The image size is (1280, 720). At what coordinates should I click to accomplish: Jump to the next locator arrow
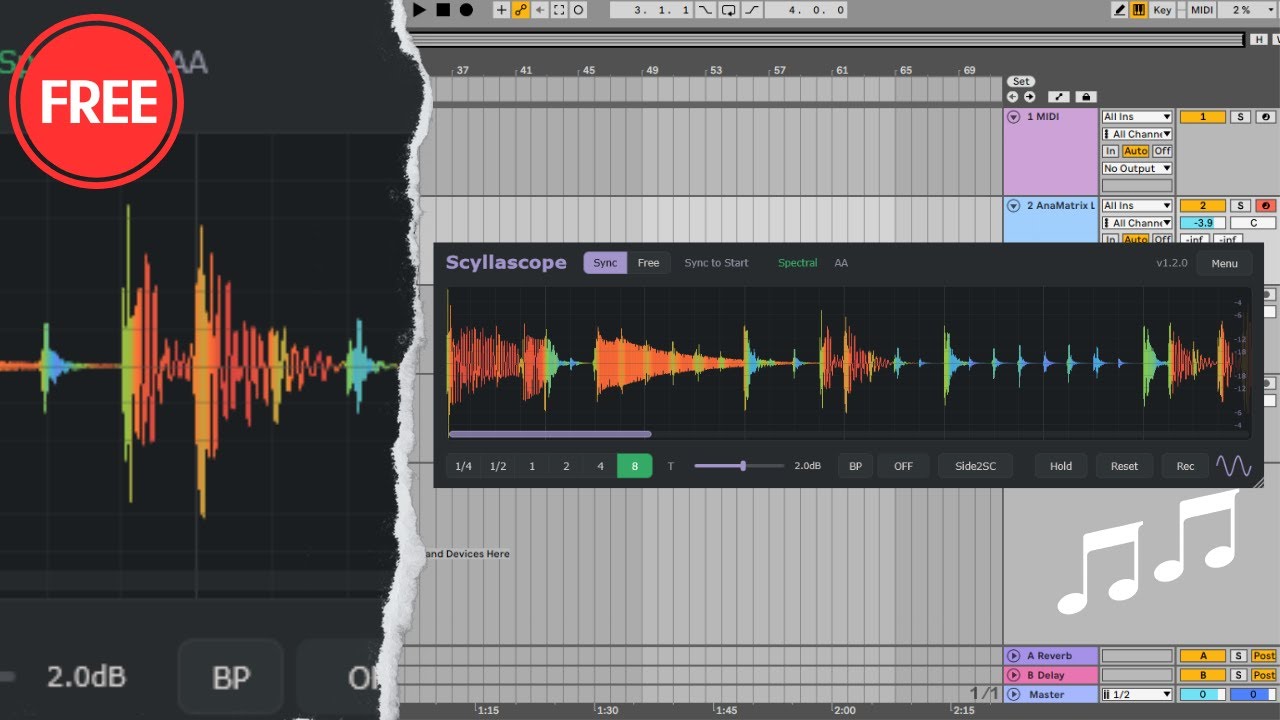[1029, 97]
